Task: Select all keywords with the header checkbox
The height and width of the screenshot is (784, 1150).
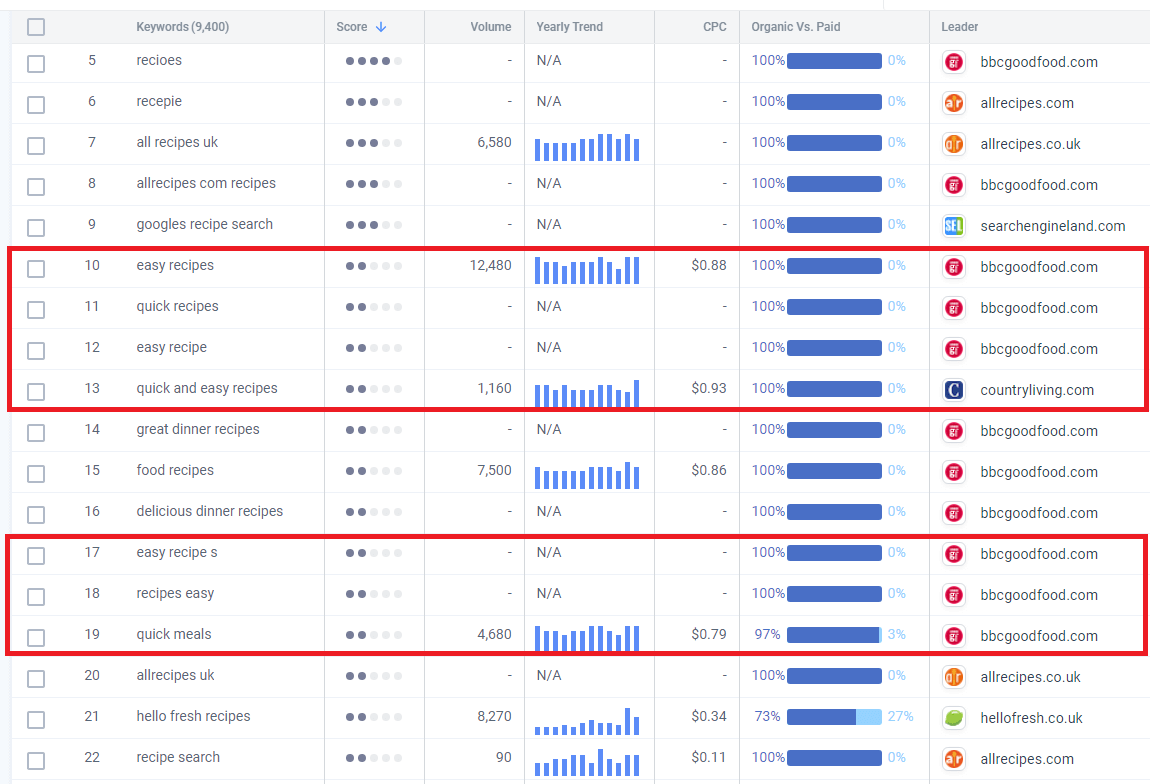Action: pos(36,27)
